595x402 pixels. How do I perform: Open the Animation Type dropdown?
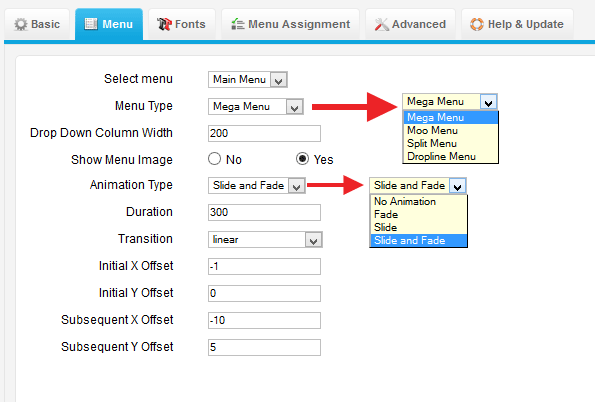[257, 186]
